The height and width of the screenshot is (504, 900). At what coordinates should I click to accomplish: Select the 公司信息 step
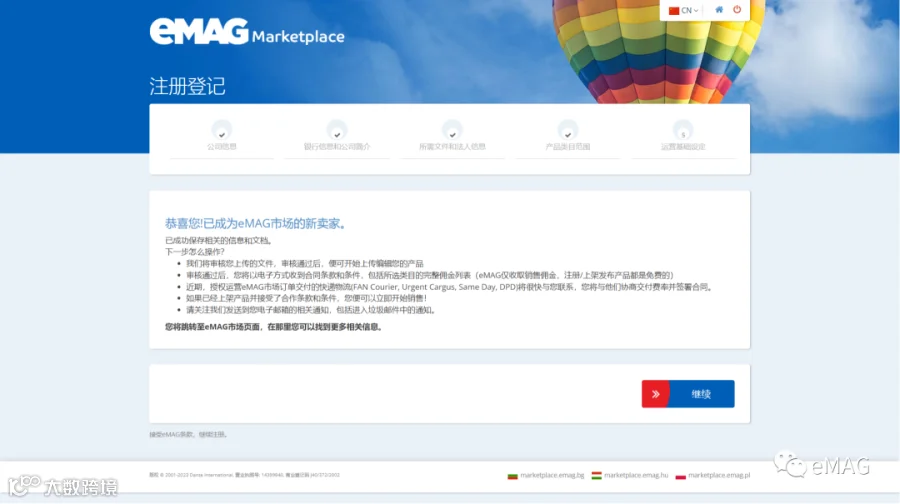point(222,137)
